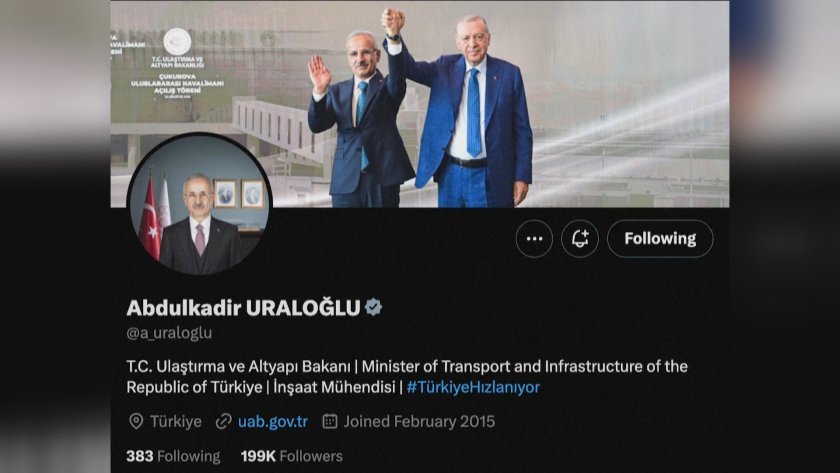Click the @a_uraloglu handle
Viewport: 840px width, 473px height.
[169, 333]
